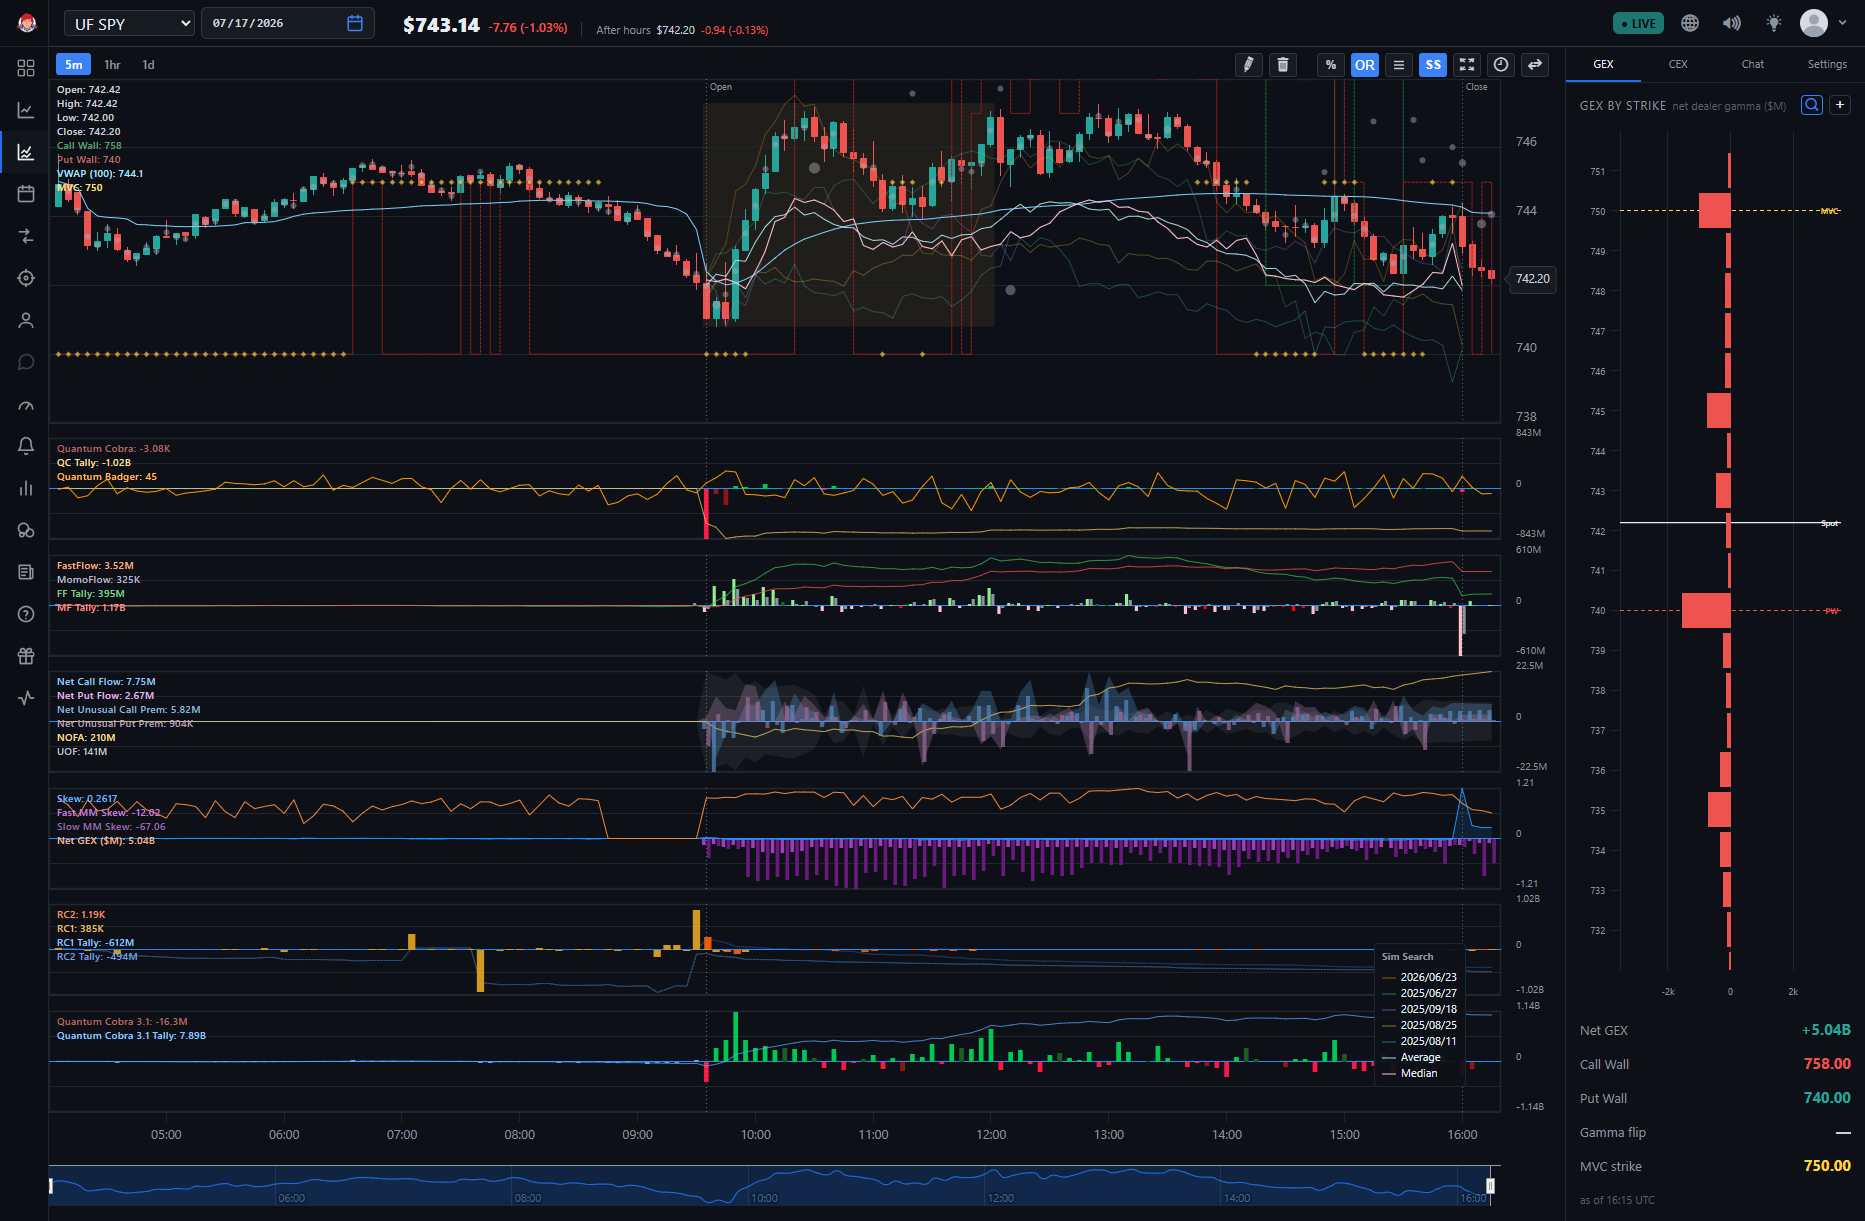Open the bar chart sidebar icon
This screenshot has width=1865, height=1221.
tap(26, 488)
